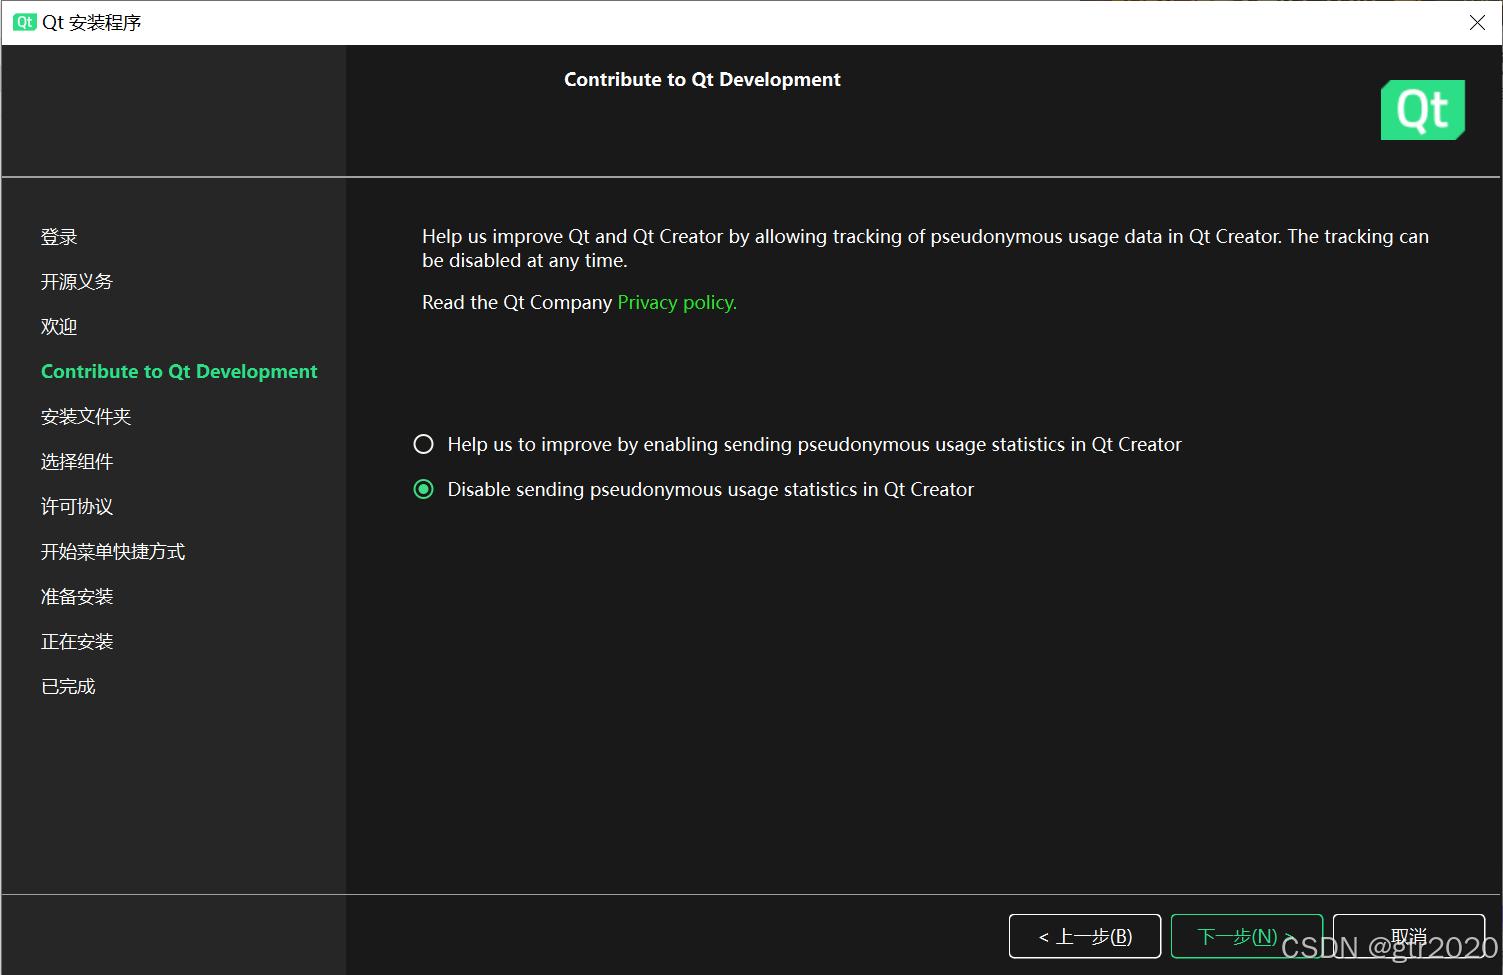
Task: Select Disable sending usage statistics radio button
Action: pos(424,489)
